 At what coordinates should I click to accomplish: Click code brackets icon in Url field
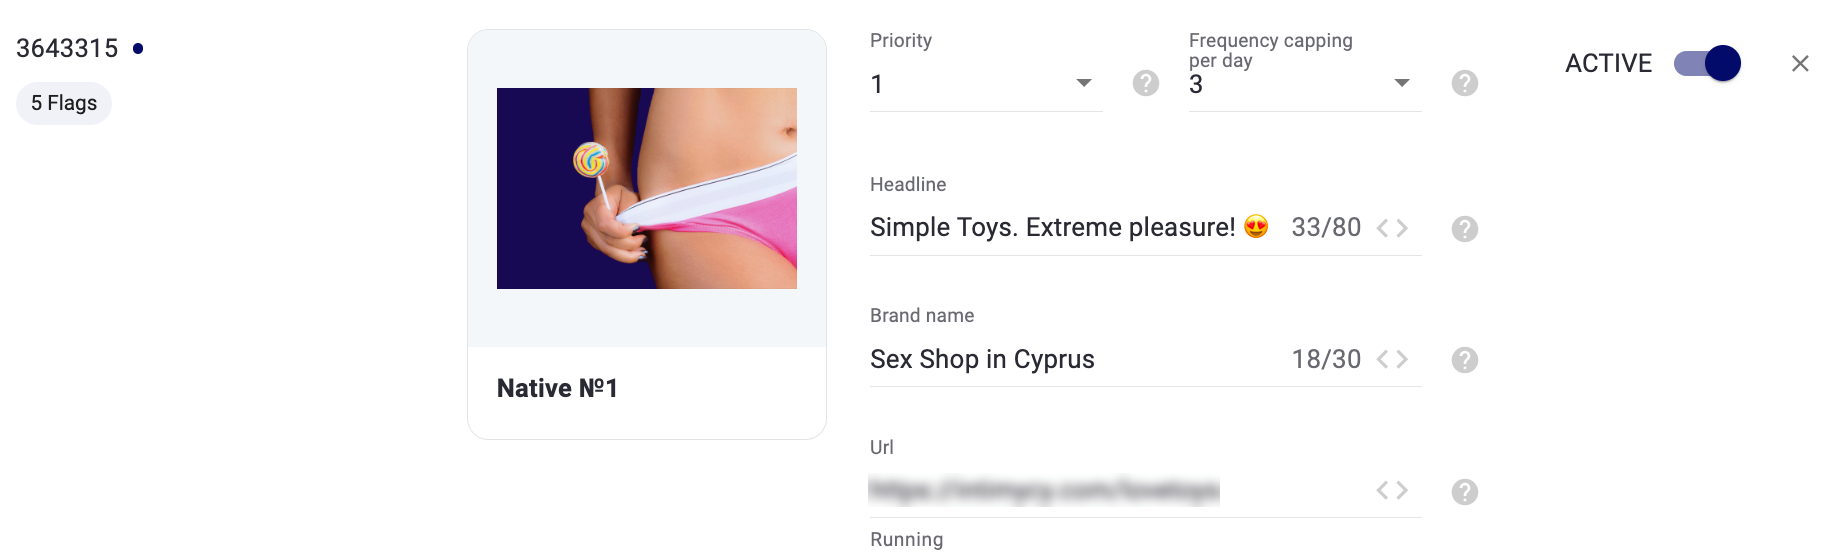point(1392,490)
